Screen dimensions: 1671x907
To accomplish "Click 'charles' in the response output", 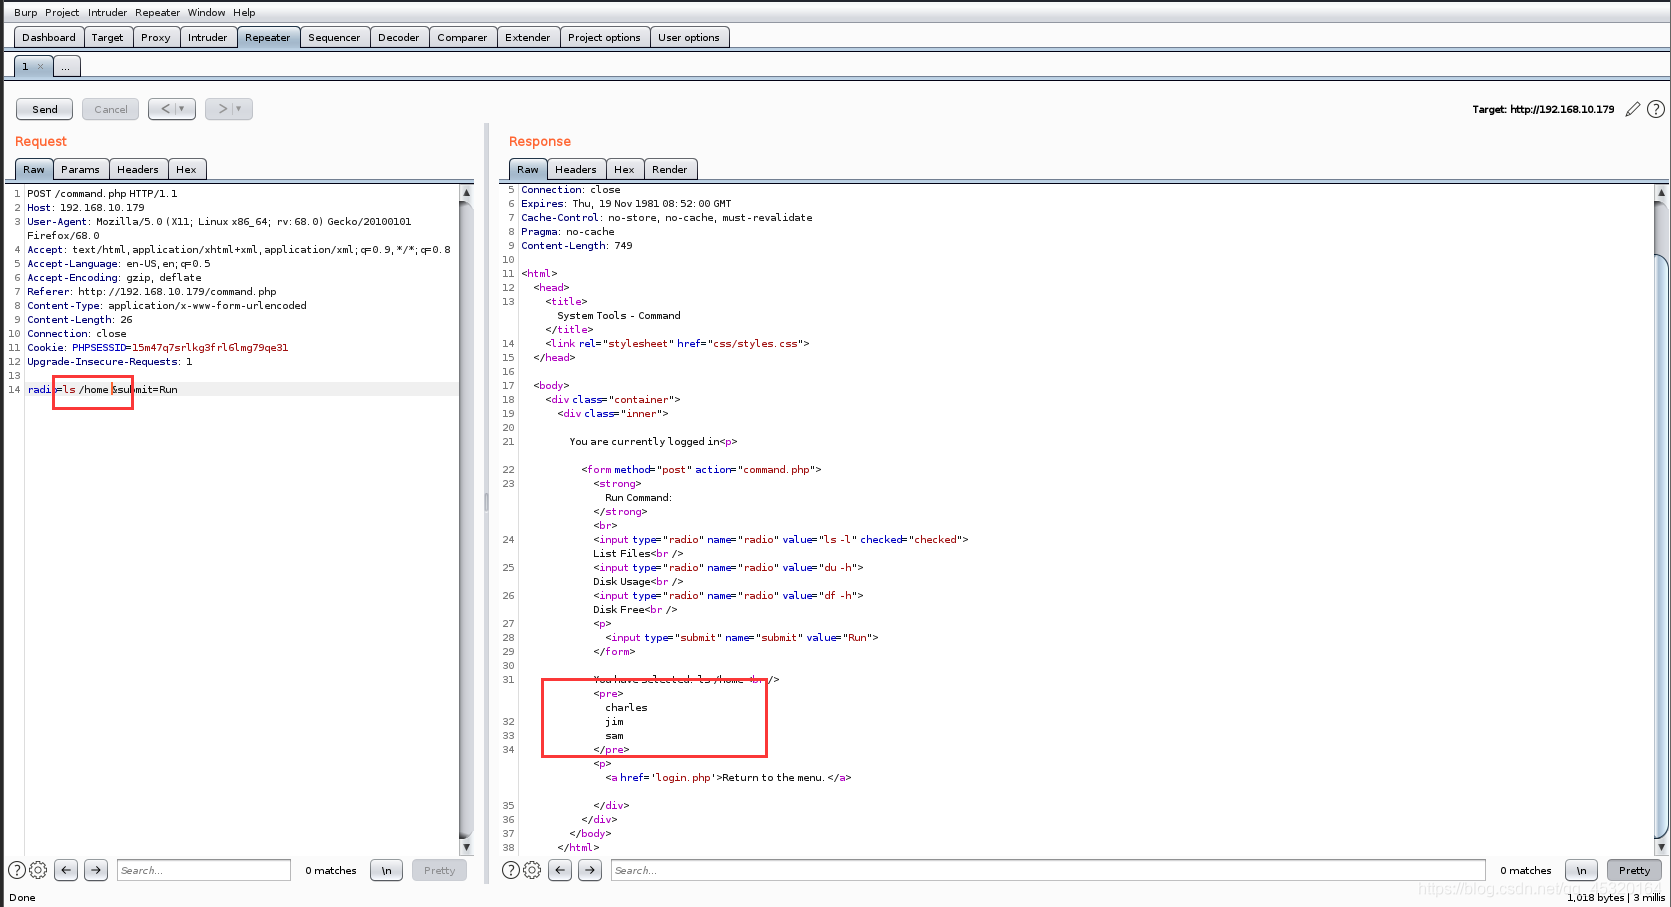I will pyautogui.click(x=626, y=708).
